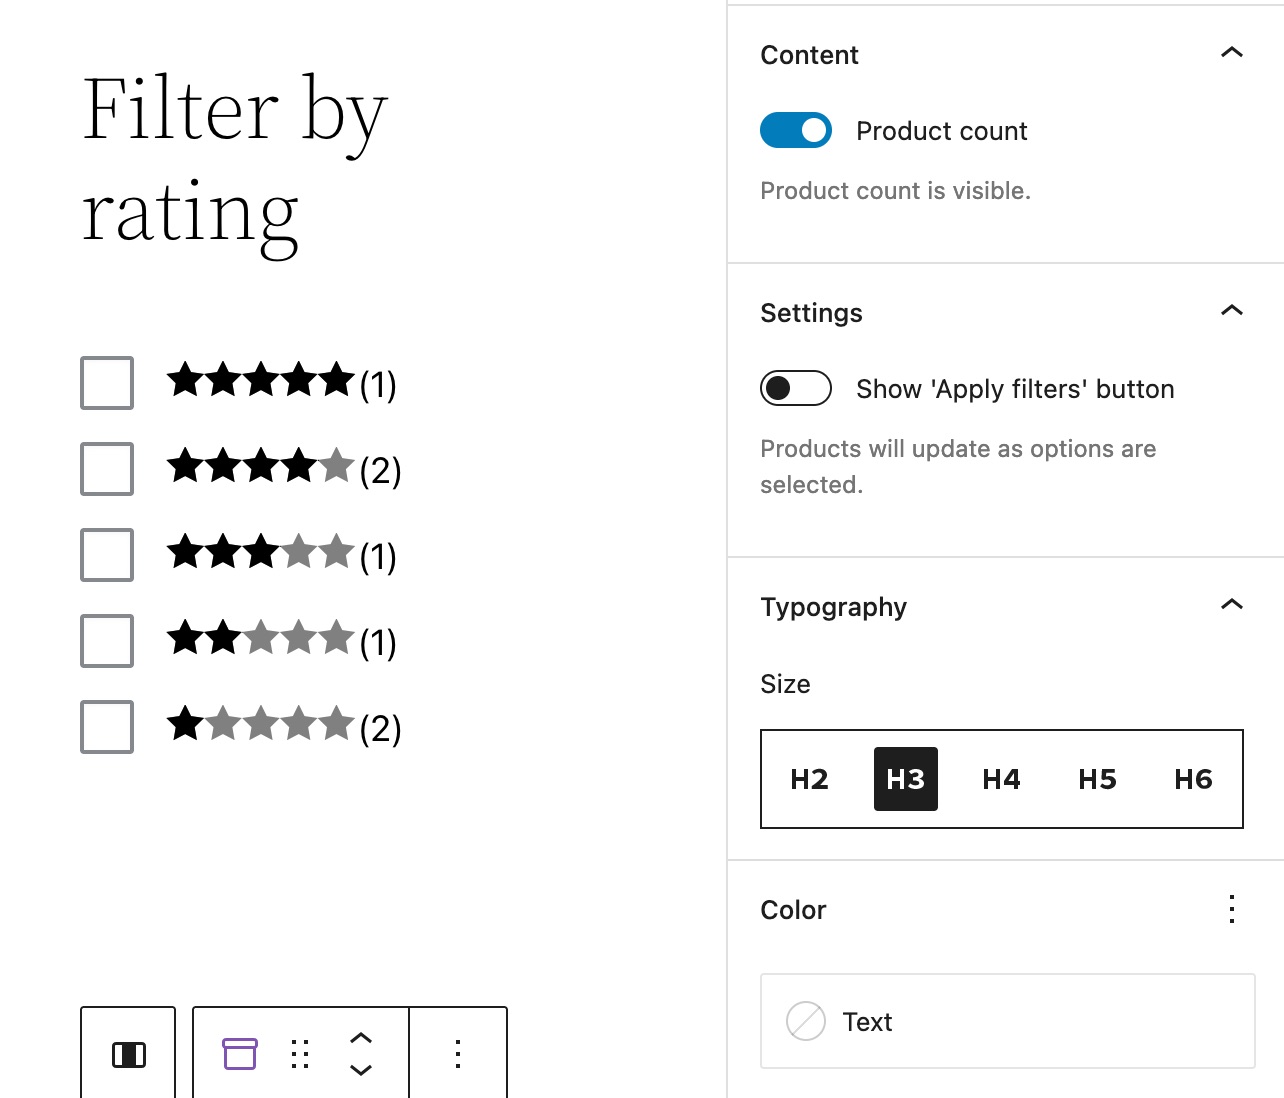Disable the Product count toggle
Screen dimensions: 1284x1098
[795, 130]
